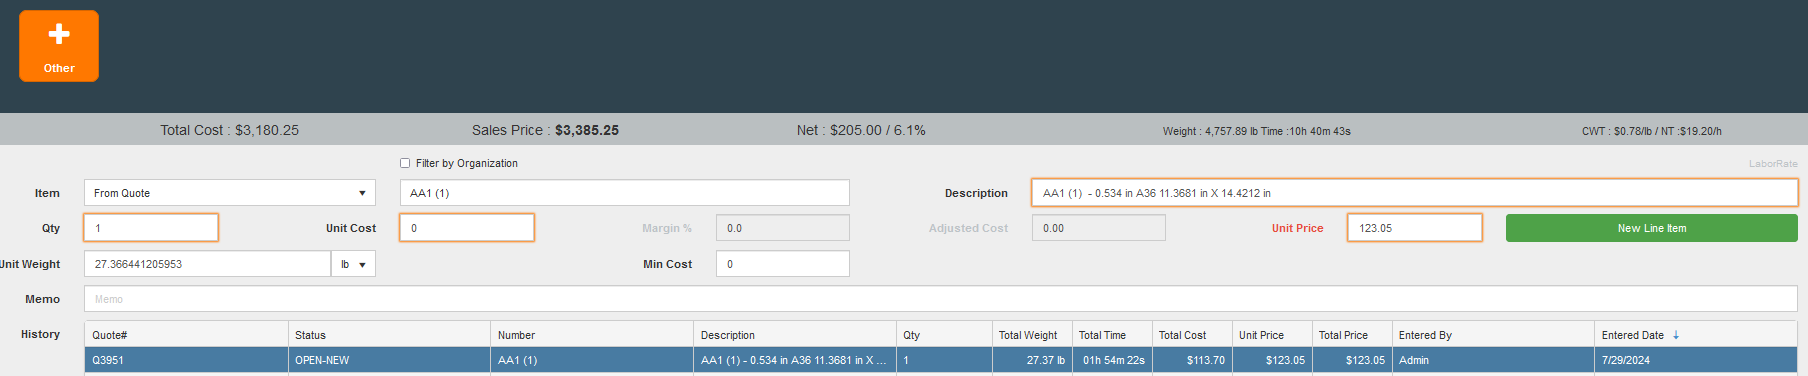Expand the lb weight unit dropdown
Viewport: 1808px width, 376px height.
[x=353, y=264]
